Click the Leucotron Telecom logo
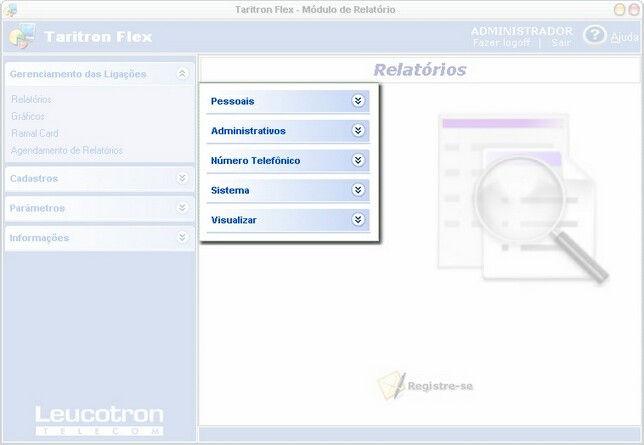Viewport: 644px width, 445px height. pyautogui.click(x=99, y=420)
